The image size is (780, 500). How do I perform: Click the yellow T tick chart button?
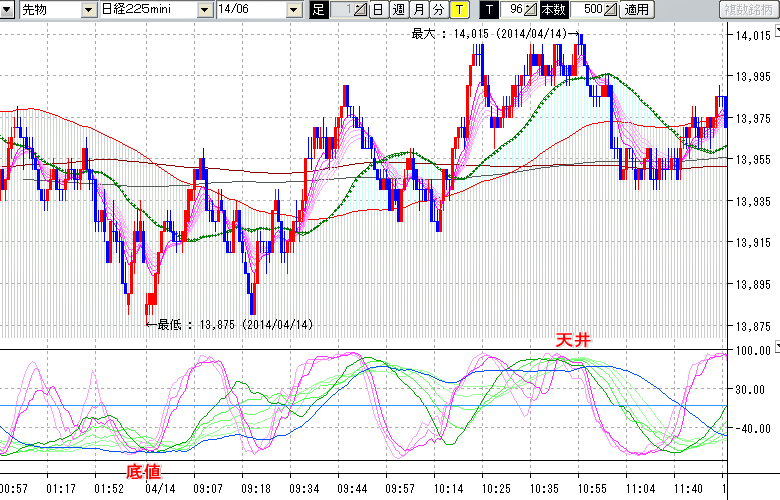[459, 10]
